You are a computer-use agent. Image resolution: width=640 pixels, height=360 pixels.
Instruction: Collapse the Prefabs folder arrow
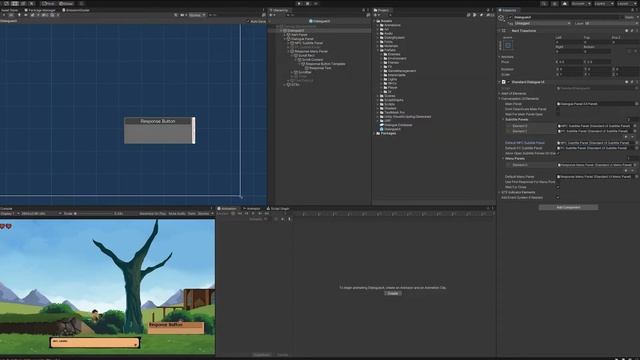tap(378, 50)
